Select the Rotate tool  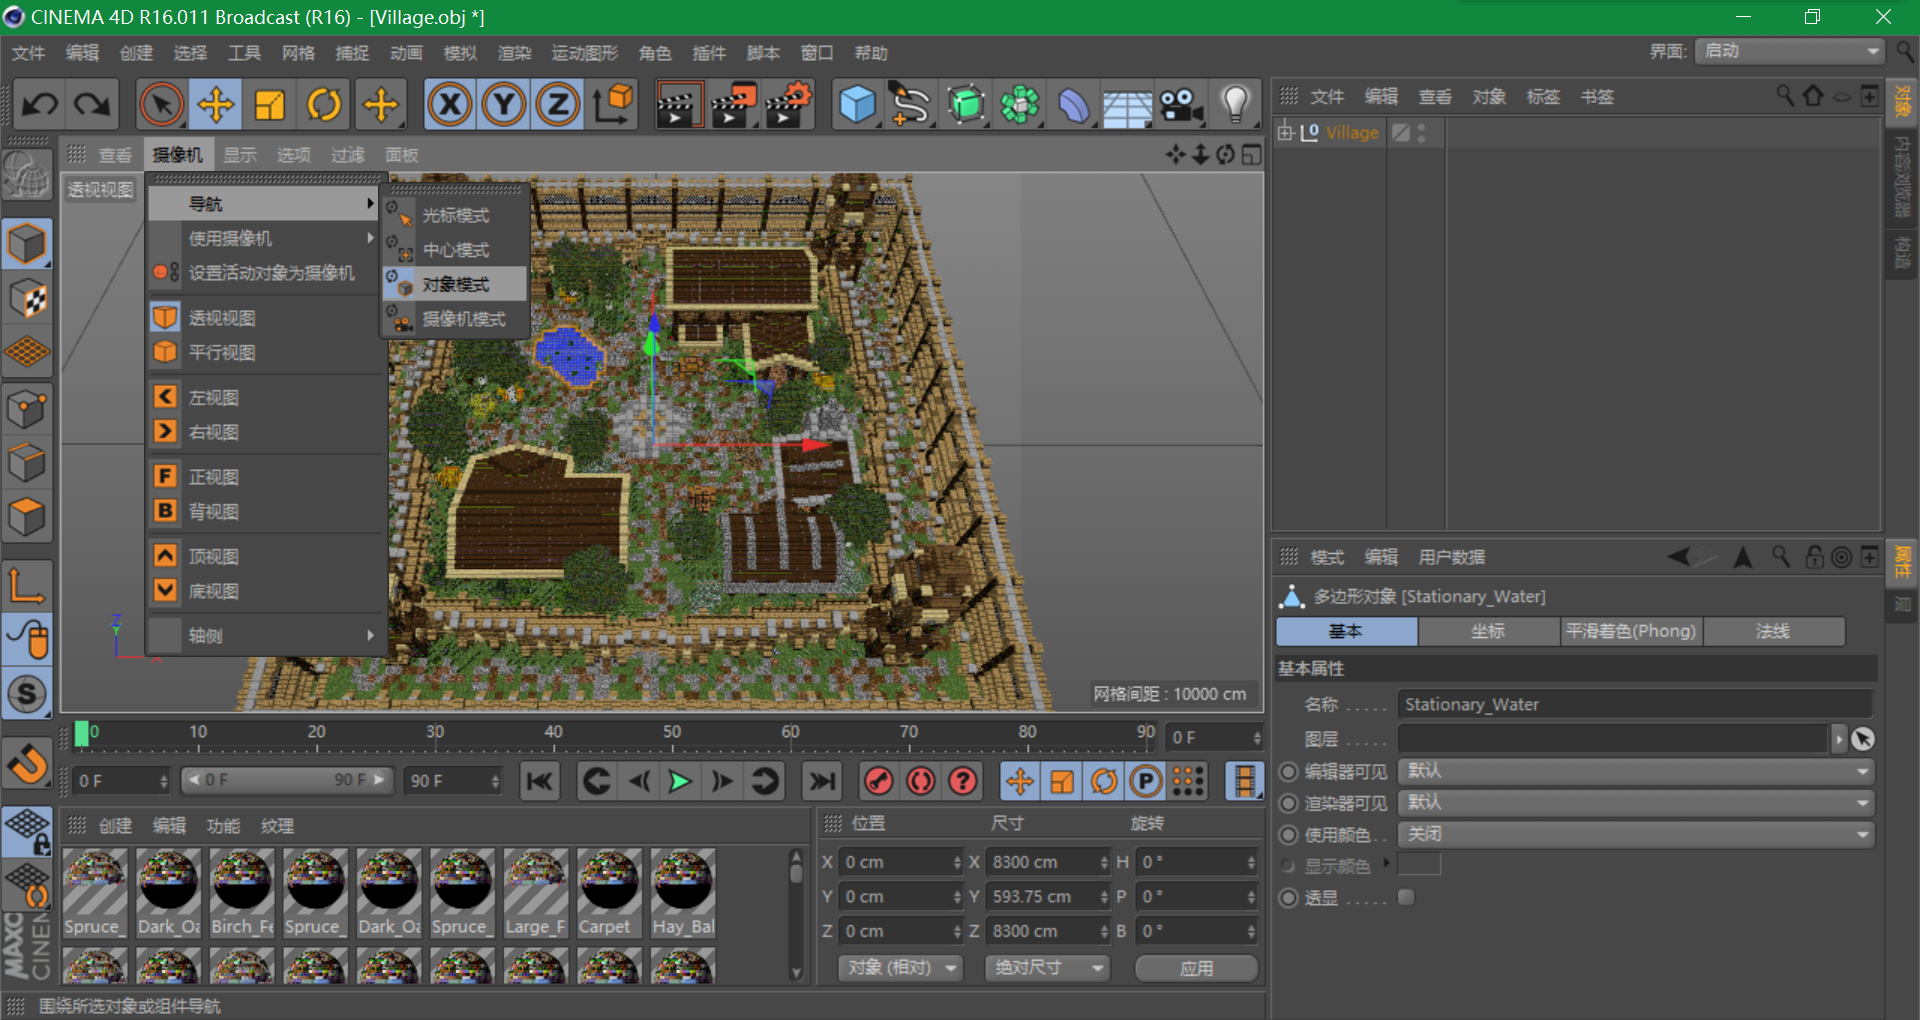pyautogui.click(x=324, y=104)
